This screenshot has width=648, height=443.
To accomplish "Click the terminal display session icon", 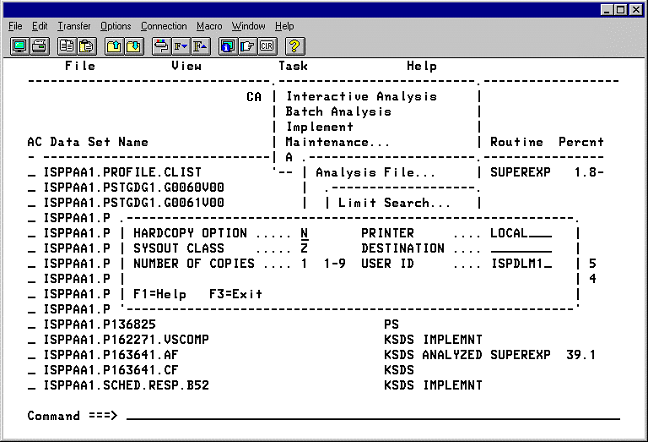I will 19,45.
